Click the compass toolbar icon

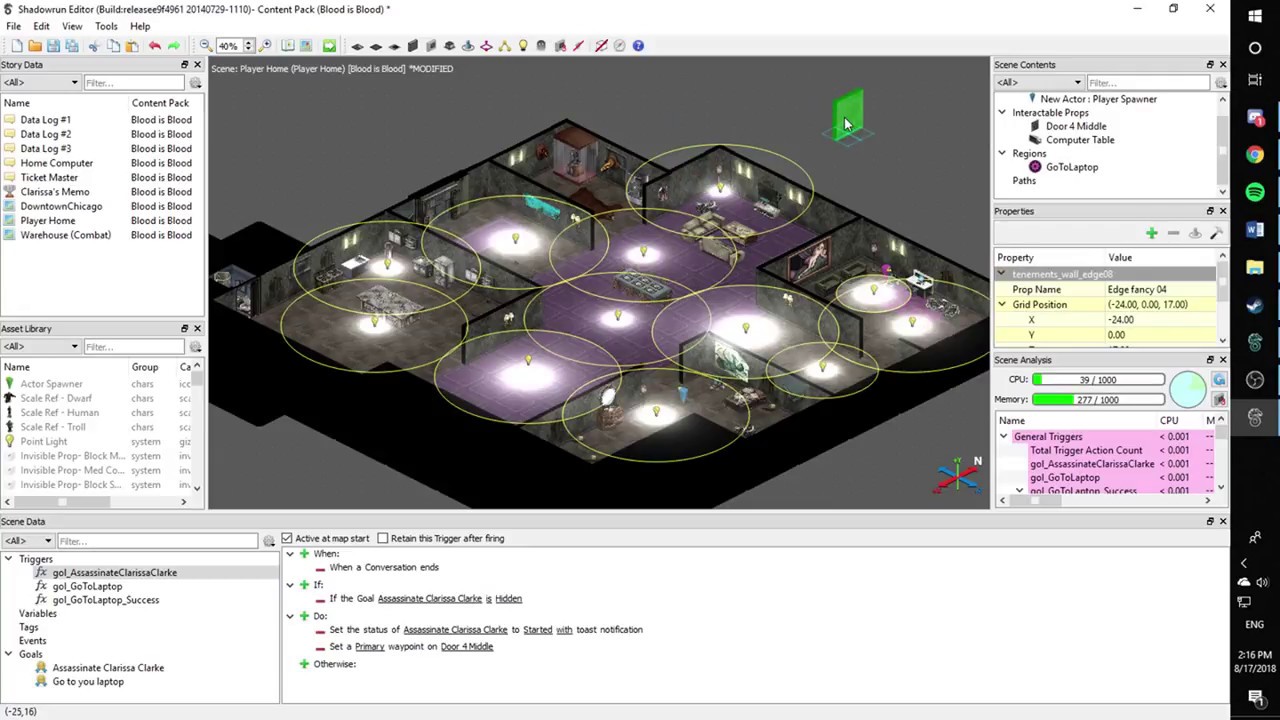619,46
